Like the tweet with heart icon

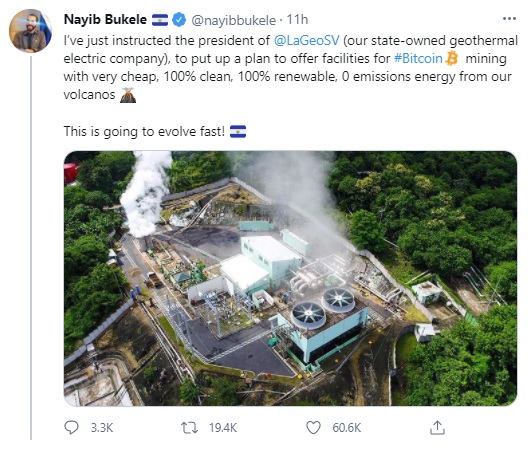coord(313,428)
